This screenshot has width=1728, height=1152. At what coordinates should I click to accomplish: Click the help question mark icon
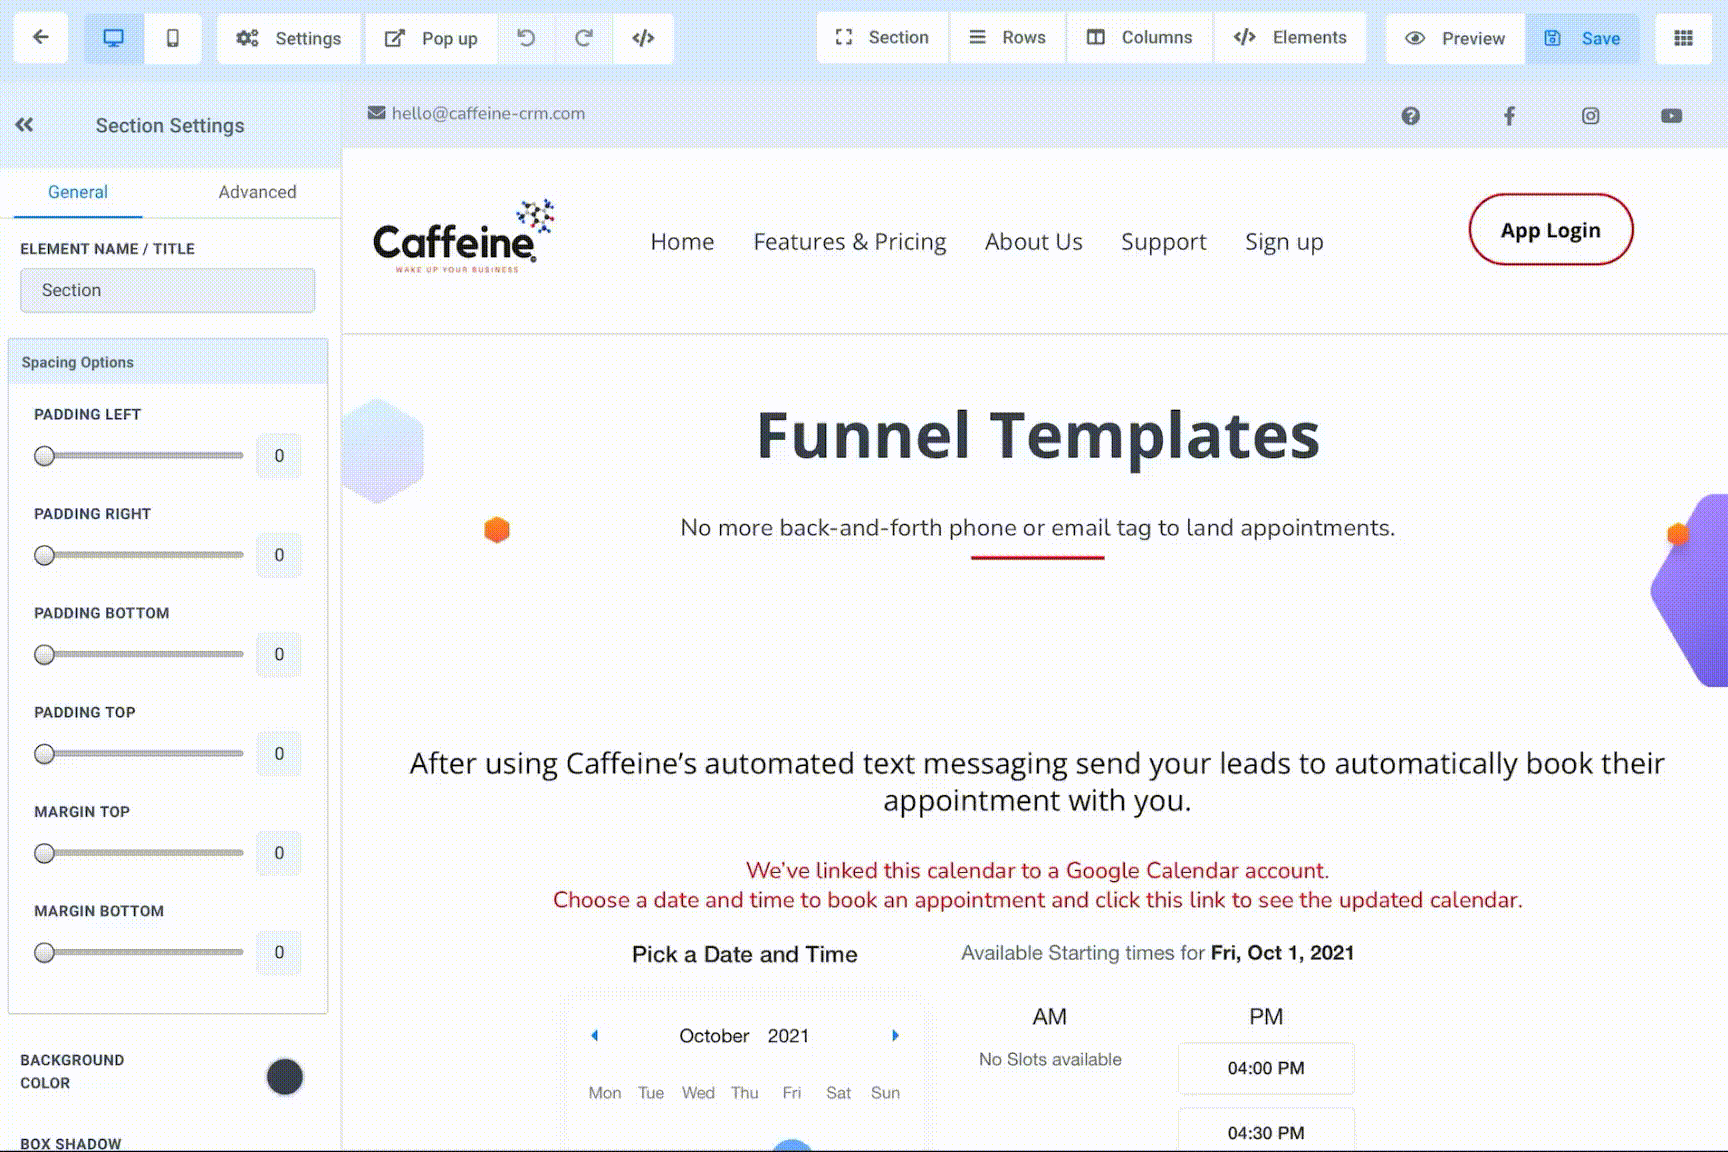click(1410, 116)
